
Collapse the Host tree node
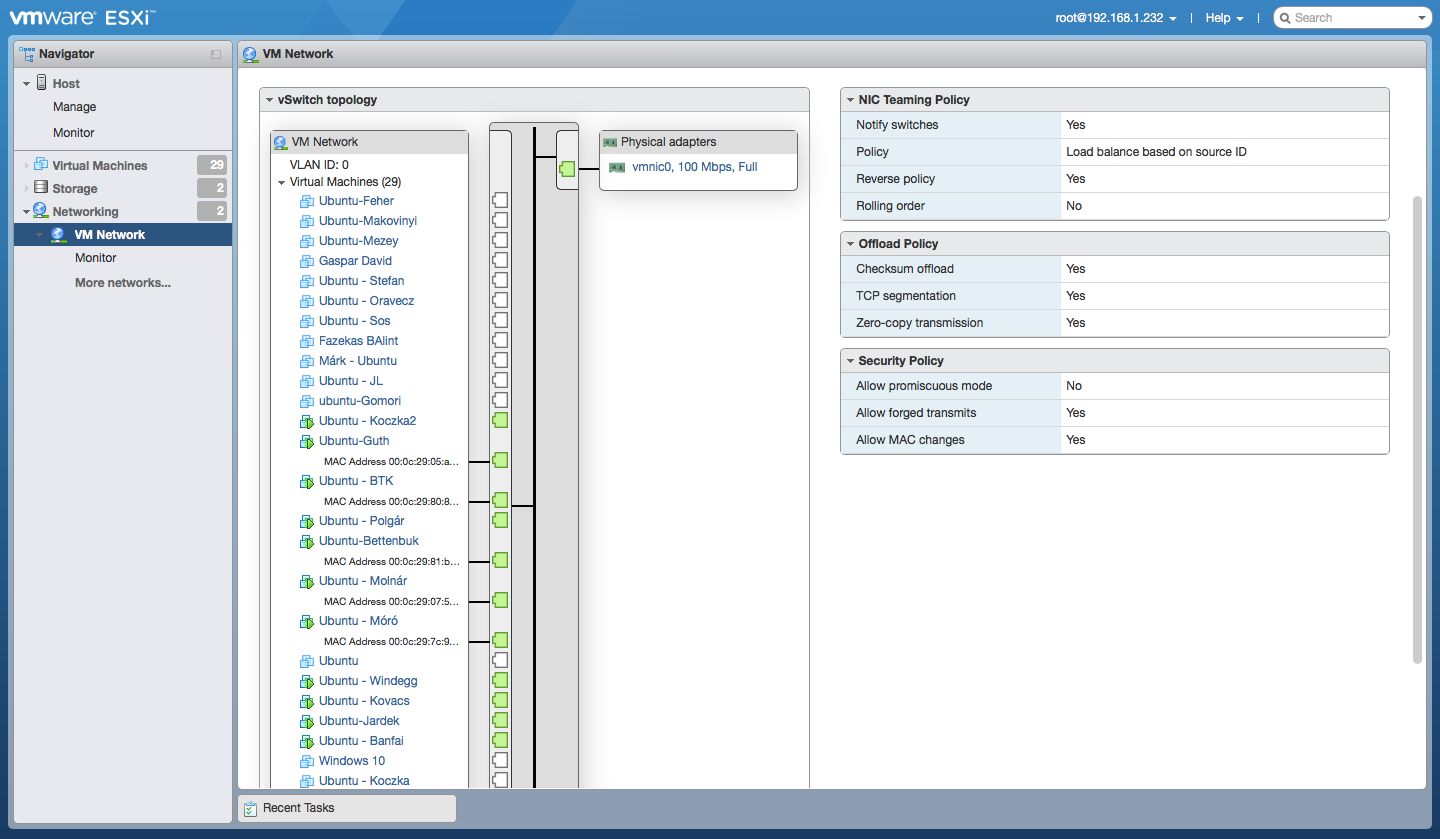point(27,84)
